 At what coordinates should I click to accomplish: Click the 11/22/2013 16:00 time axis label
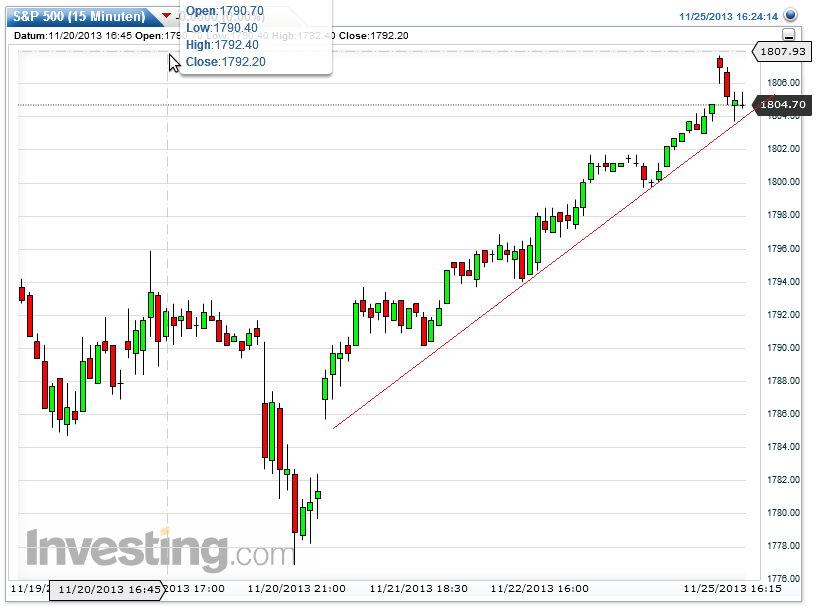[539, 589]
